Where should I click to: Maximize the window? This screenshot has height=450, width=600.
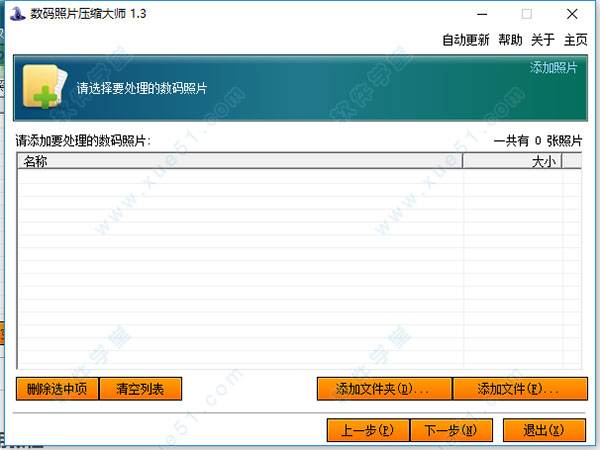point(527,14)
